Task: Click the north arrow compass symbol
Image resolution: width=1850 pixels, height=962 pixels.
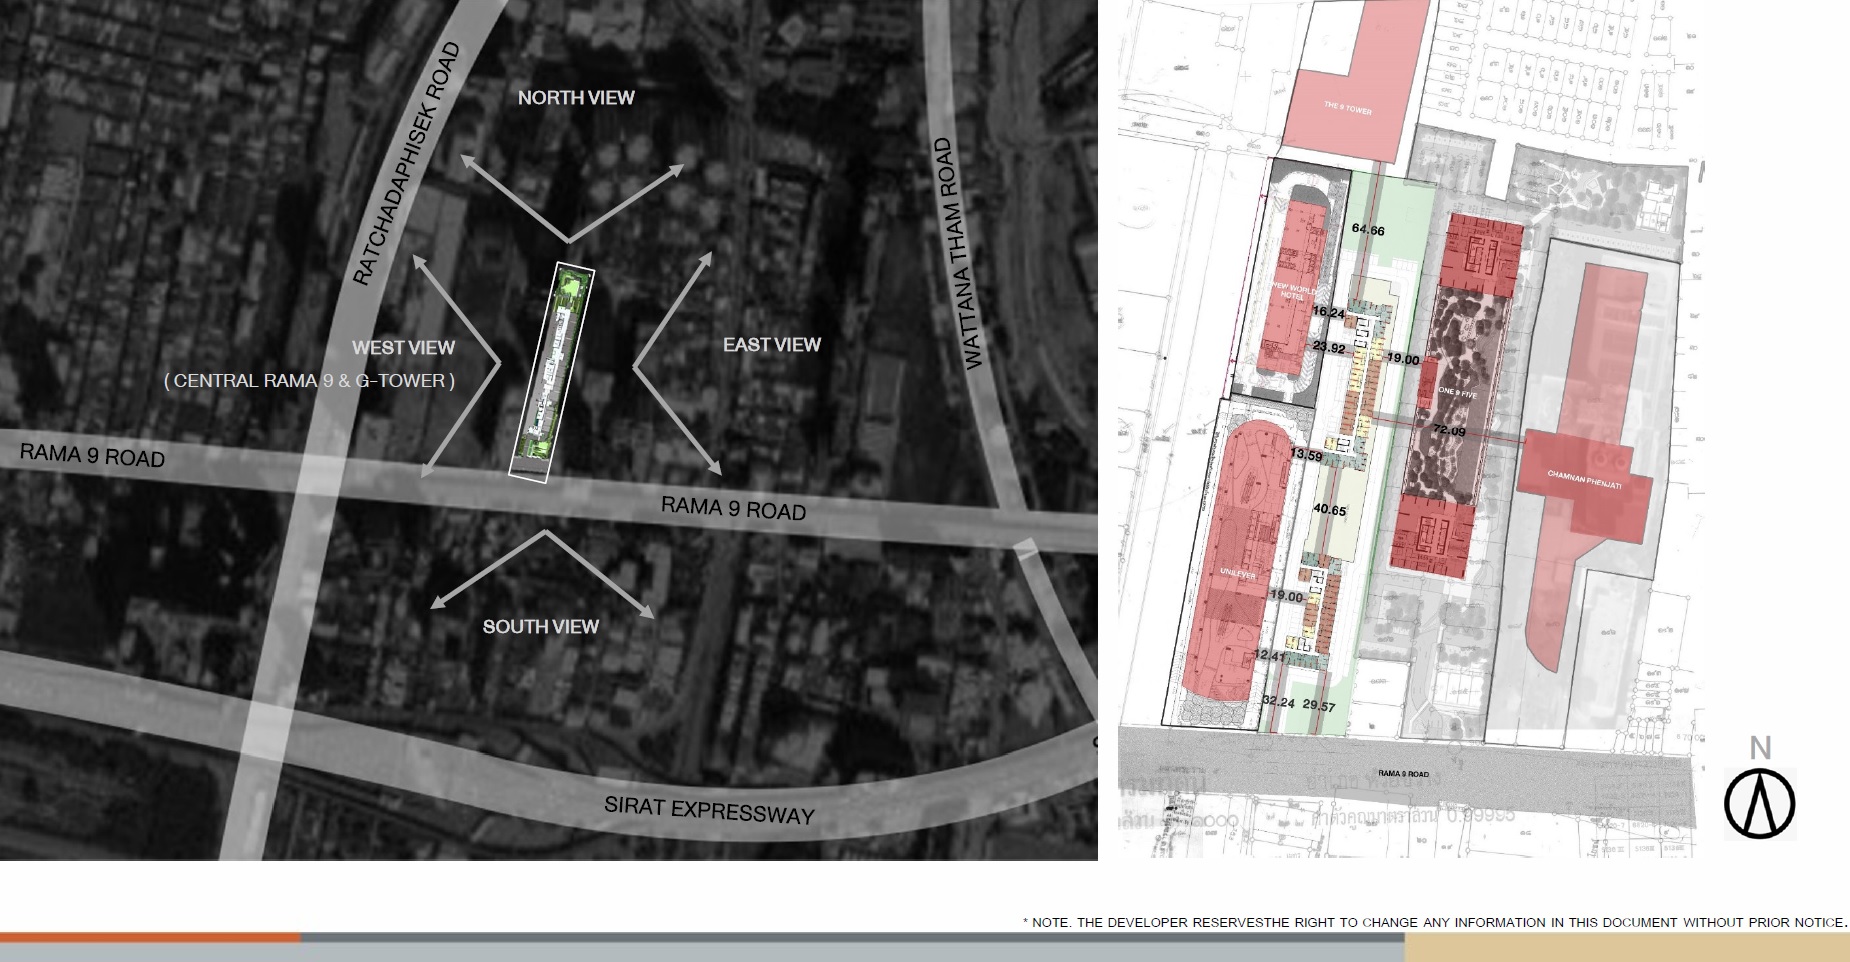Action: coord(1759,803)
